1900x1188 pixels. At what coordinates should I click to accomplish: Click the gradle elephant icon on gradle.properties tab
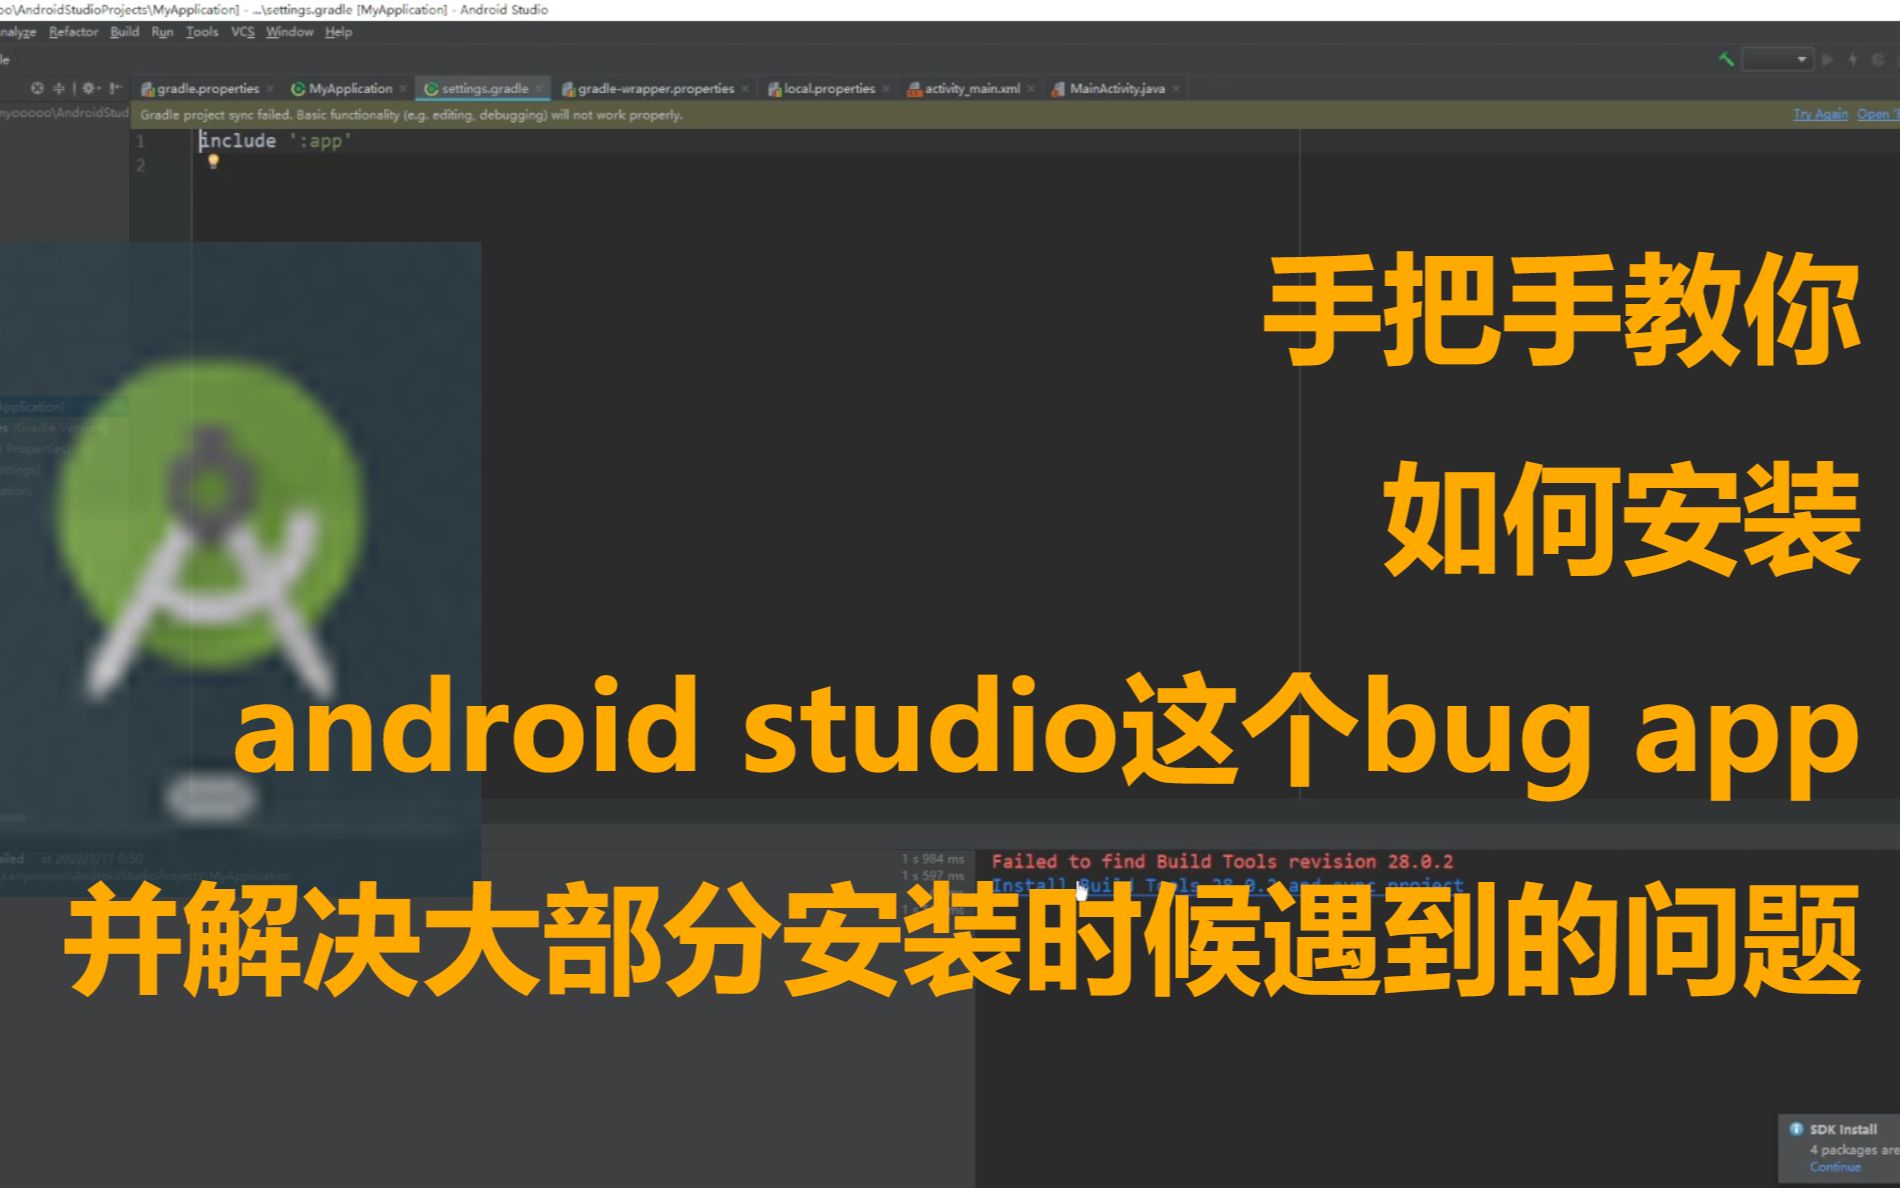pos(146,88)
